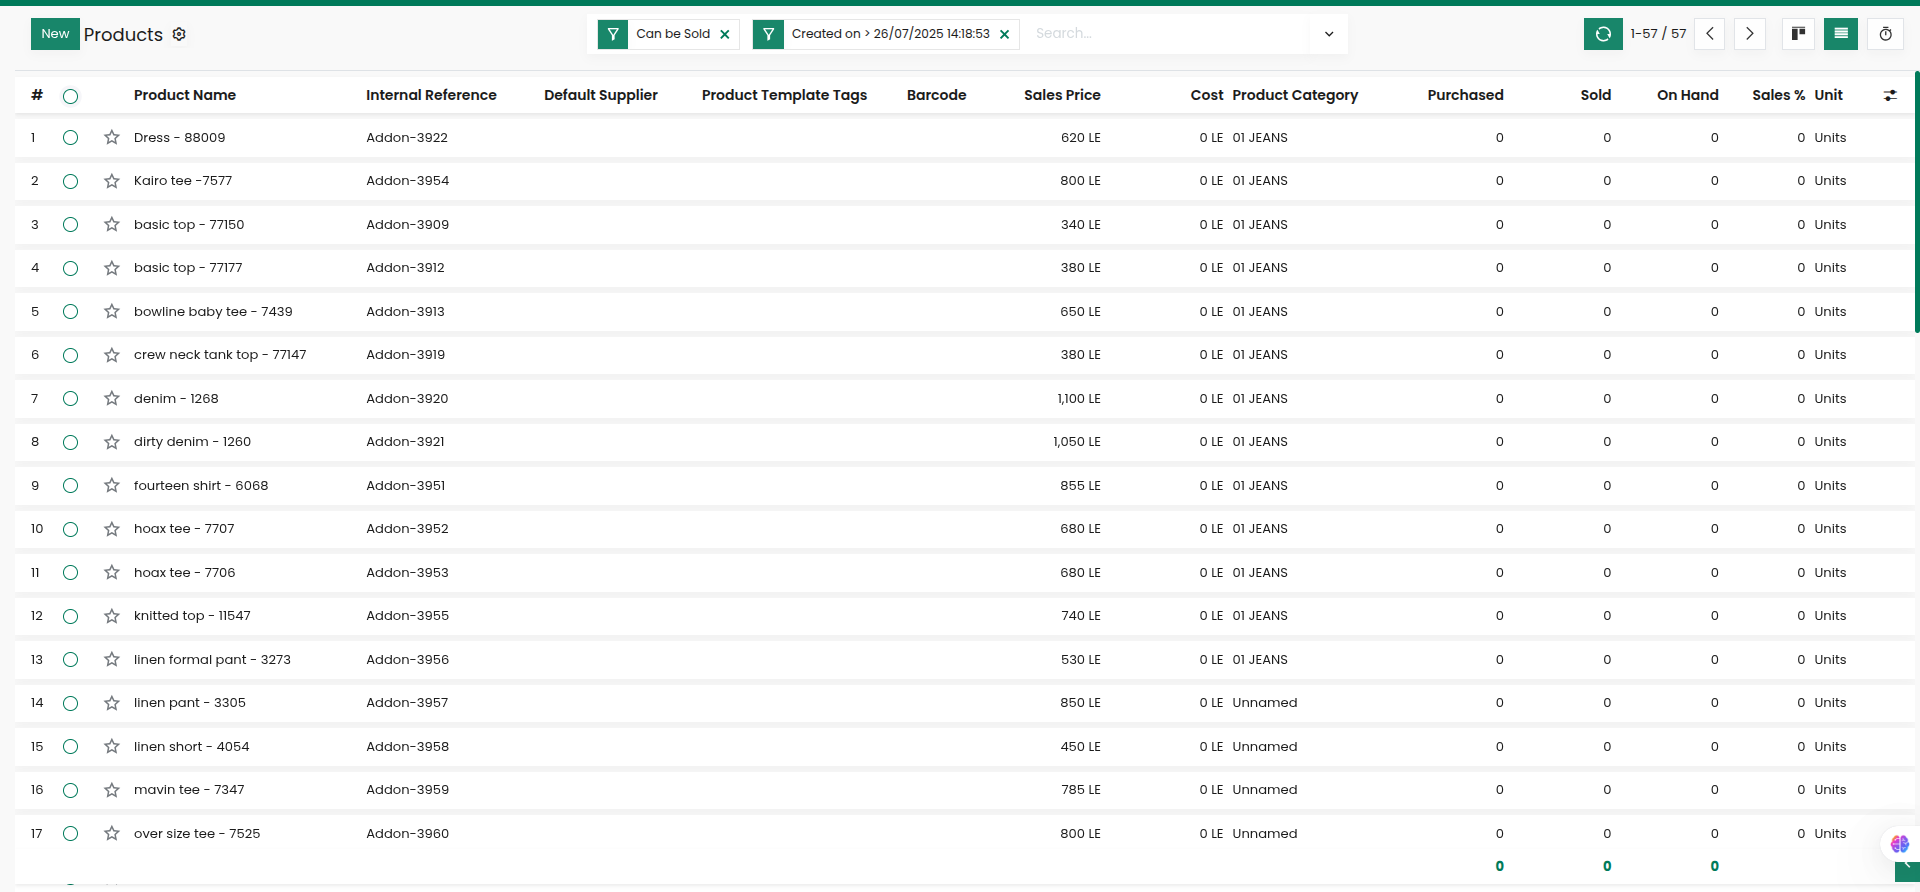The height and width of the screenshot is (892, 1920).
Task: Open the AI brain assistant icon
Action: click(x=1899, y=844)
